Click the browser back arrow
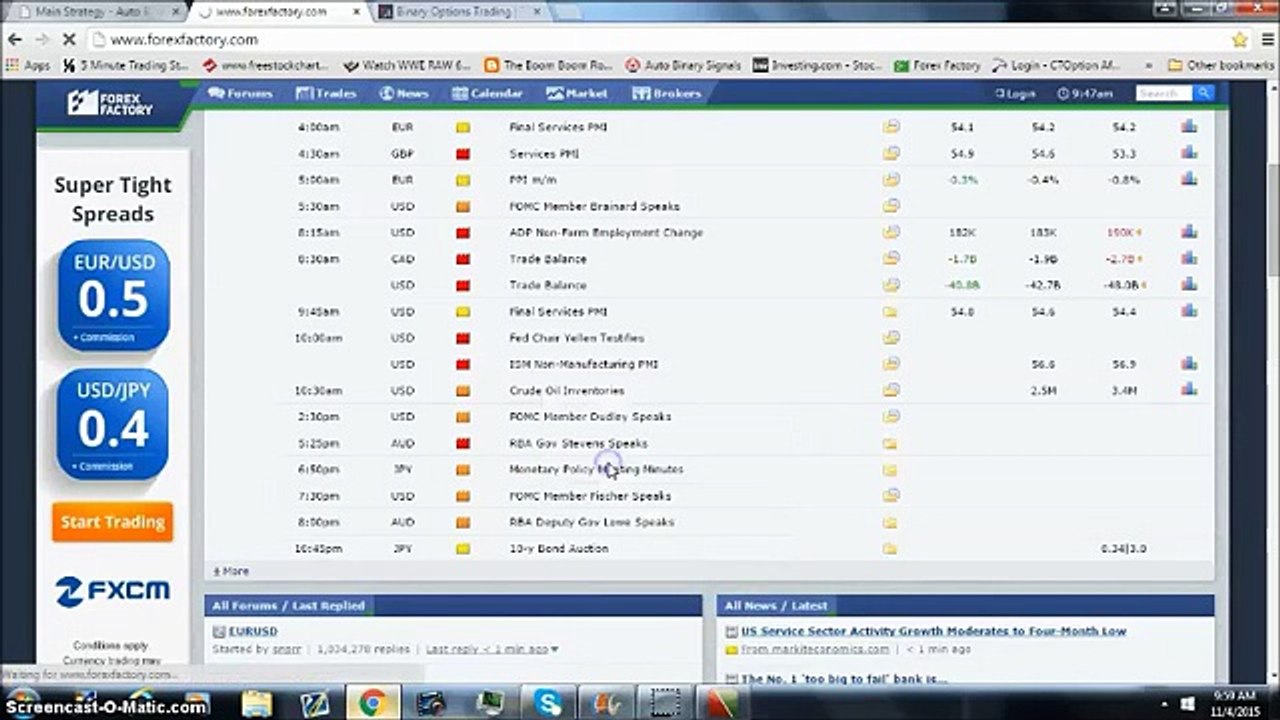The height and width of the screenshot is (720, 1280). tap(15, 39)
